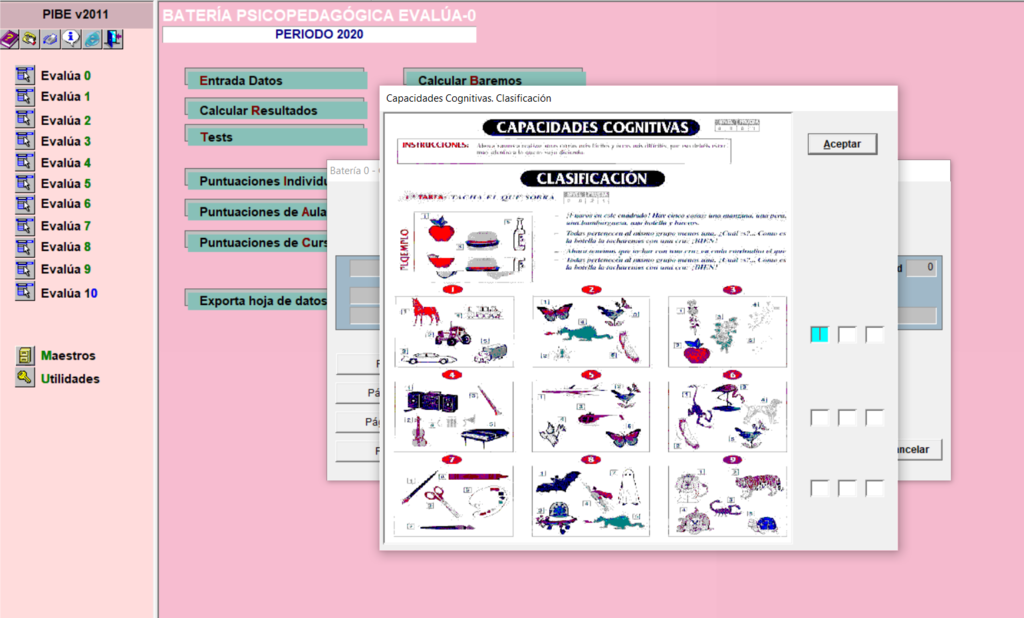Click the blue fax machine toolbar icon
Screen dimensions: 1024x618
(x=50, y=39)
